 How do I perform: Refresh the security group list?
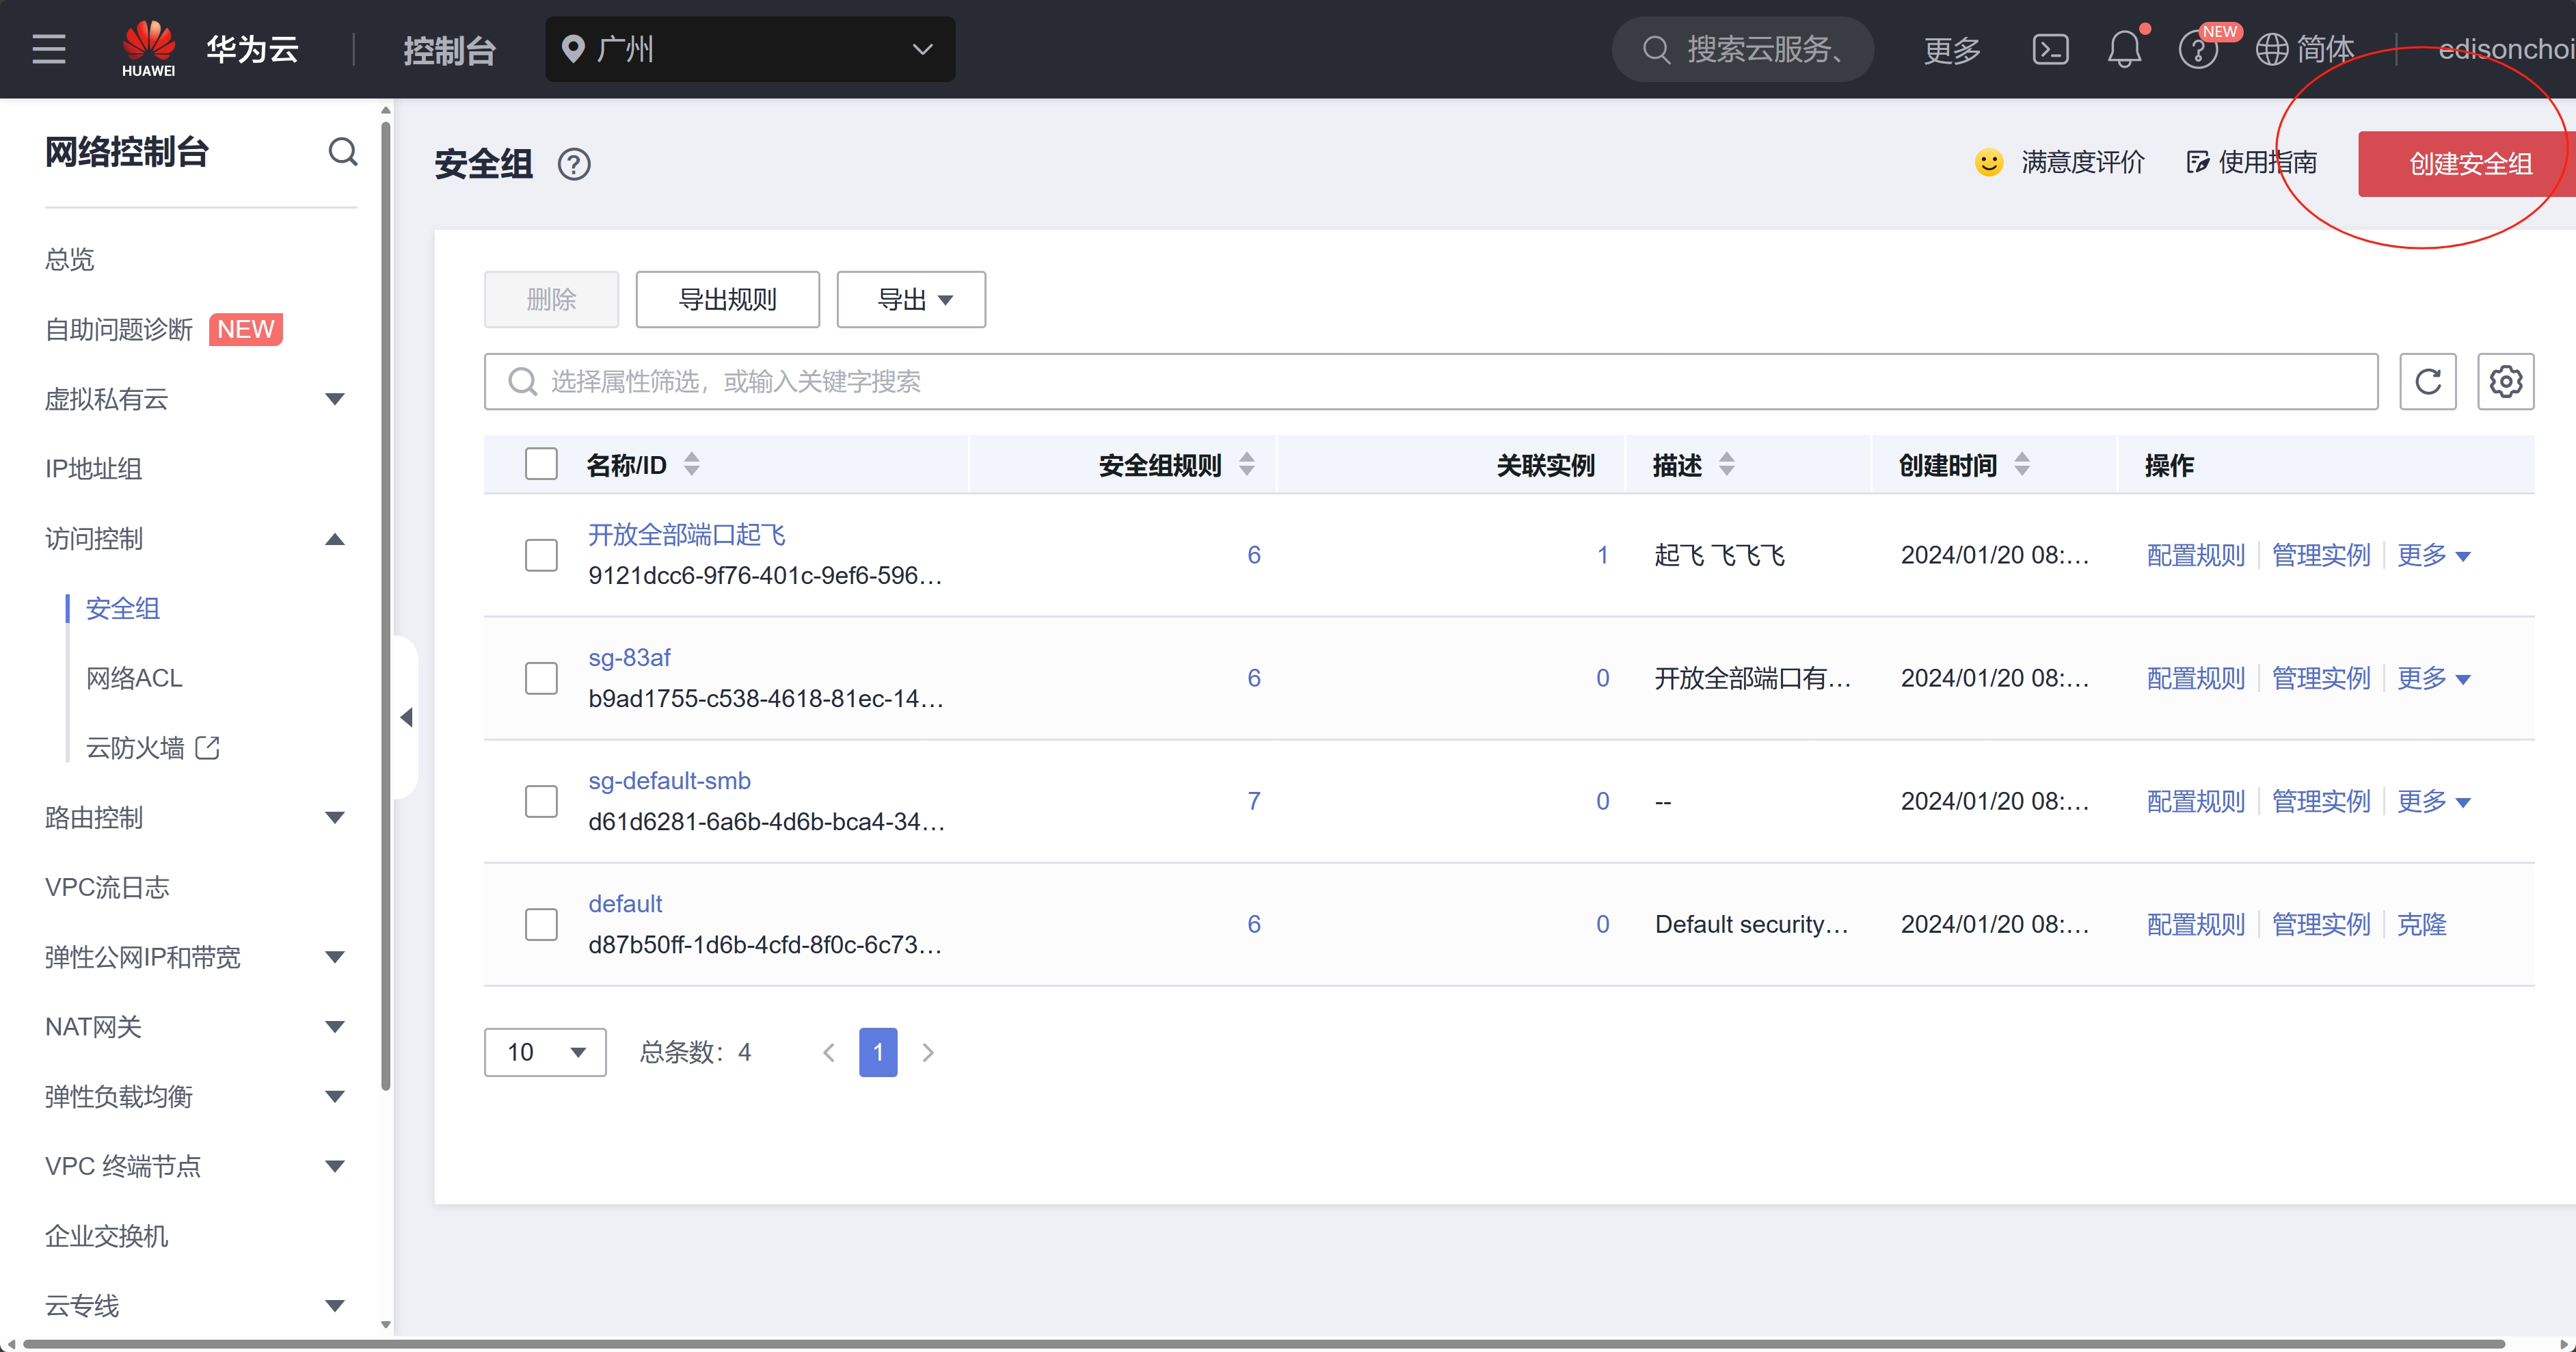[2428, 381]
